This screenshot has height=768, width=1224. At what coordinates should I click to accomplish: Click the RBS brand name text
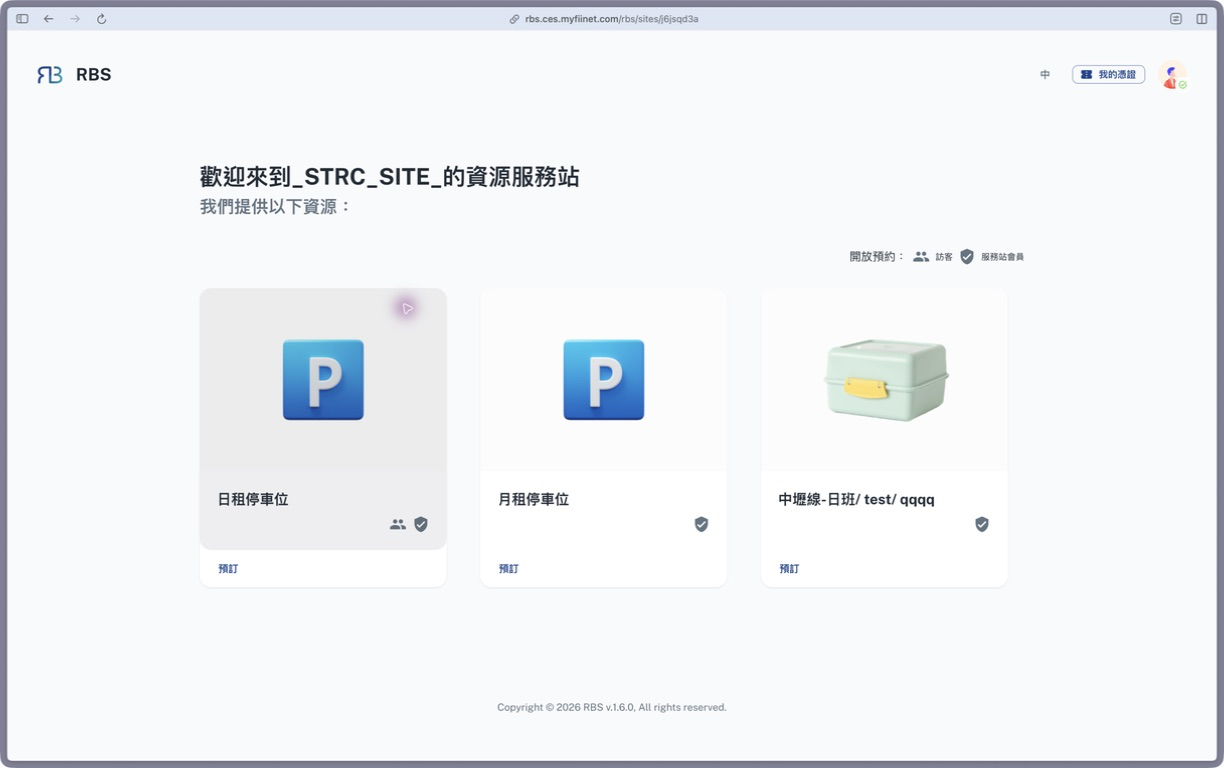point(93,75)
